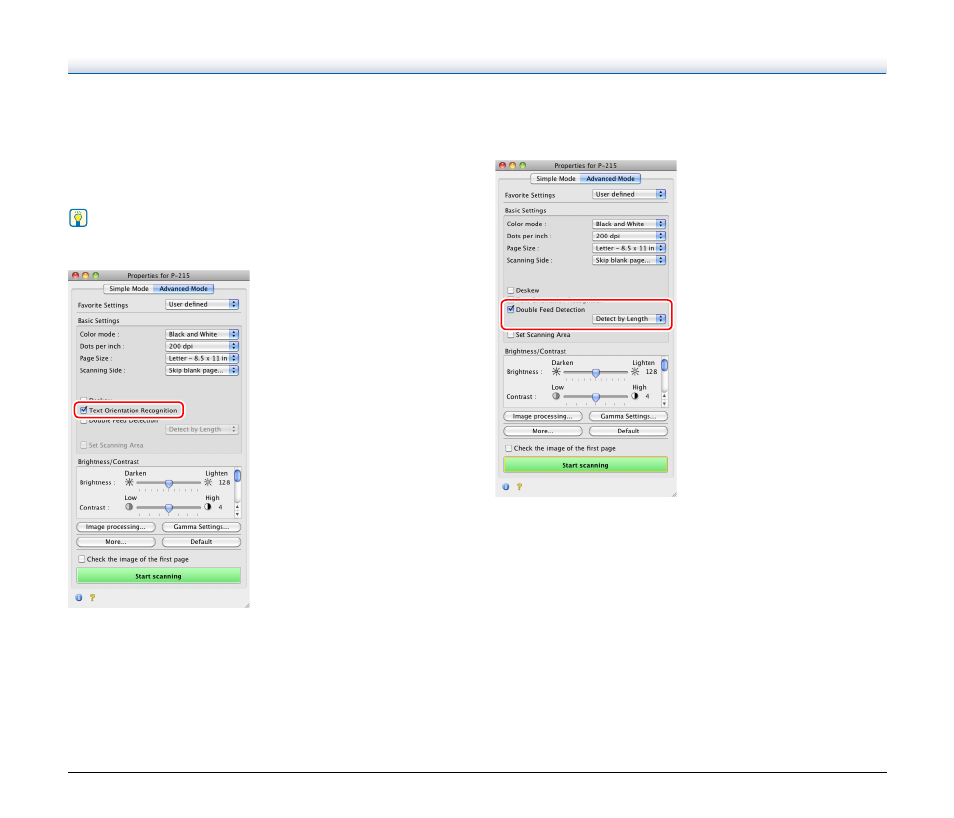Toggle Text Orientation Recognition checkbox
Viewport: 954px width, 818px height.
click(84, 410)
